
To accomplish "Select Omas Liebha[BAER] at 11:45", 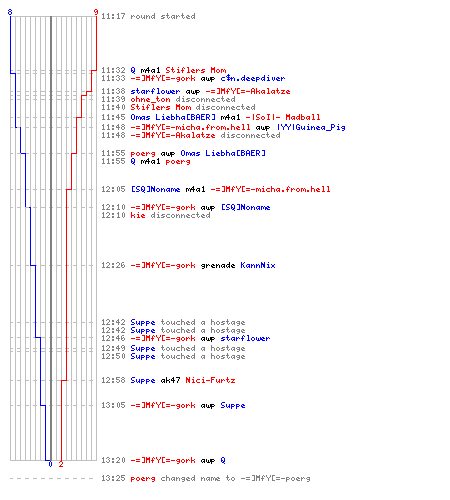I will click(173, 117).
